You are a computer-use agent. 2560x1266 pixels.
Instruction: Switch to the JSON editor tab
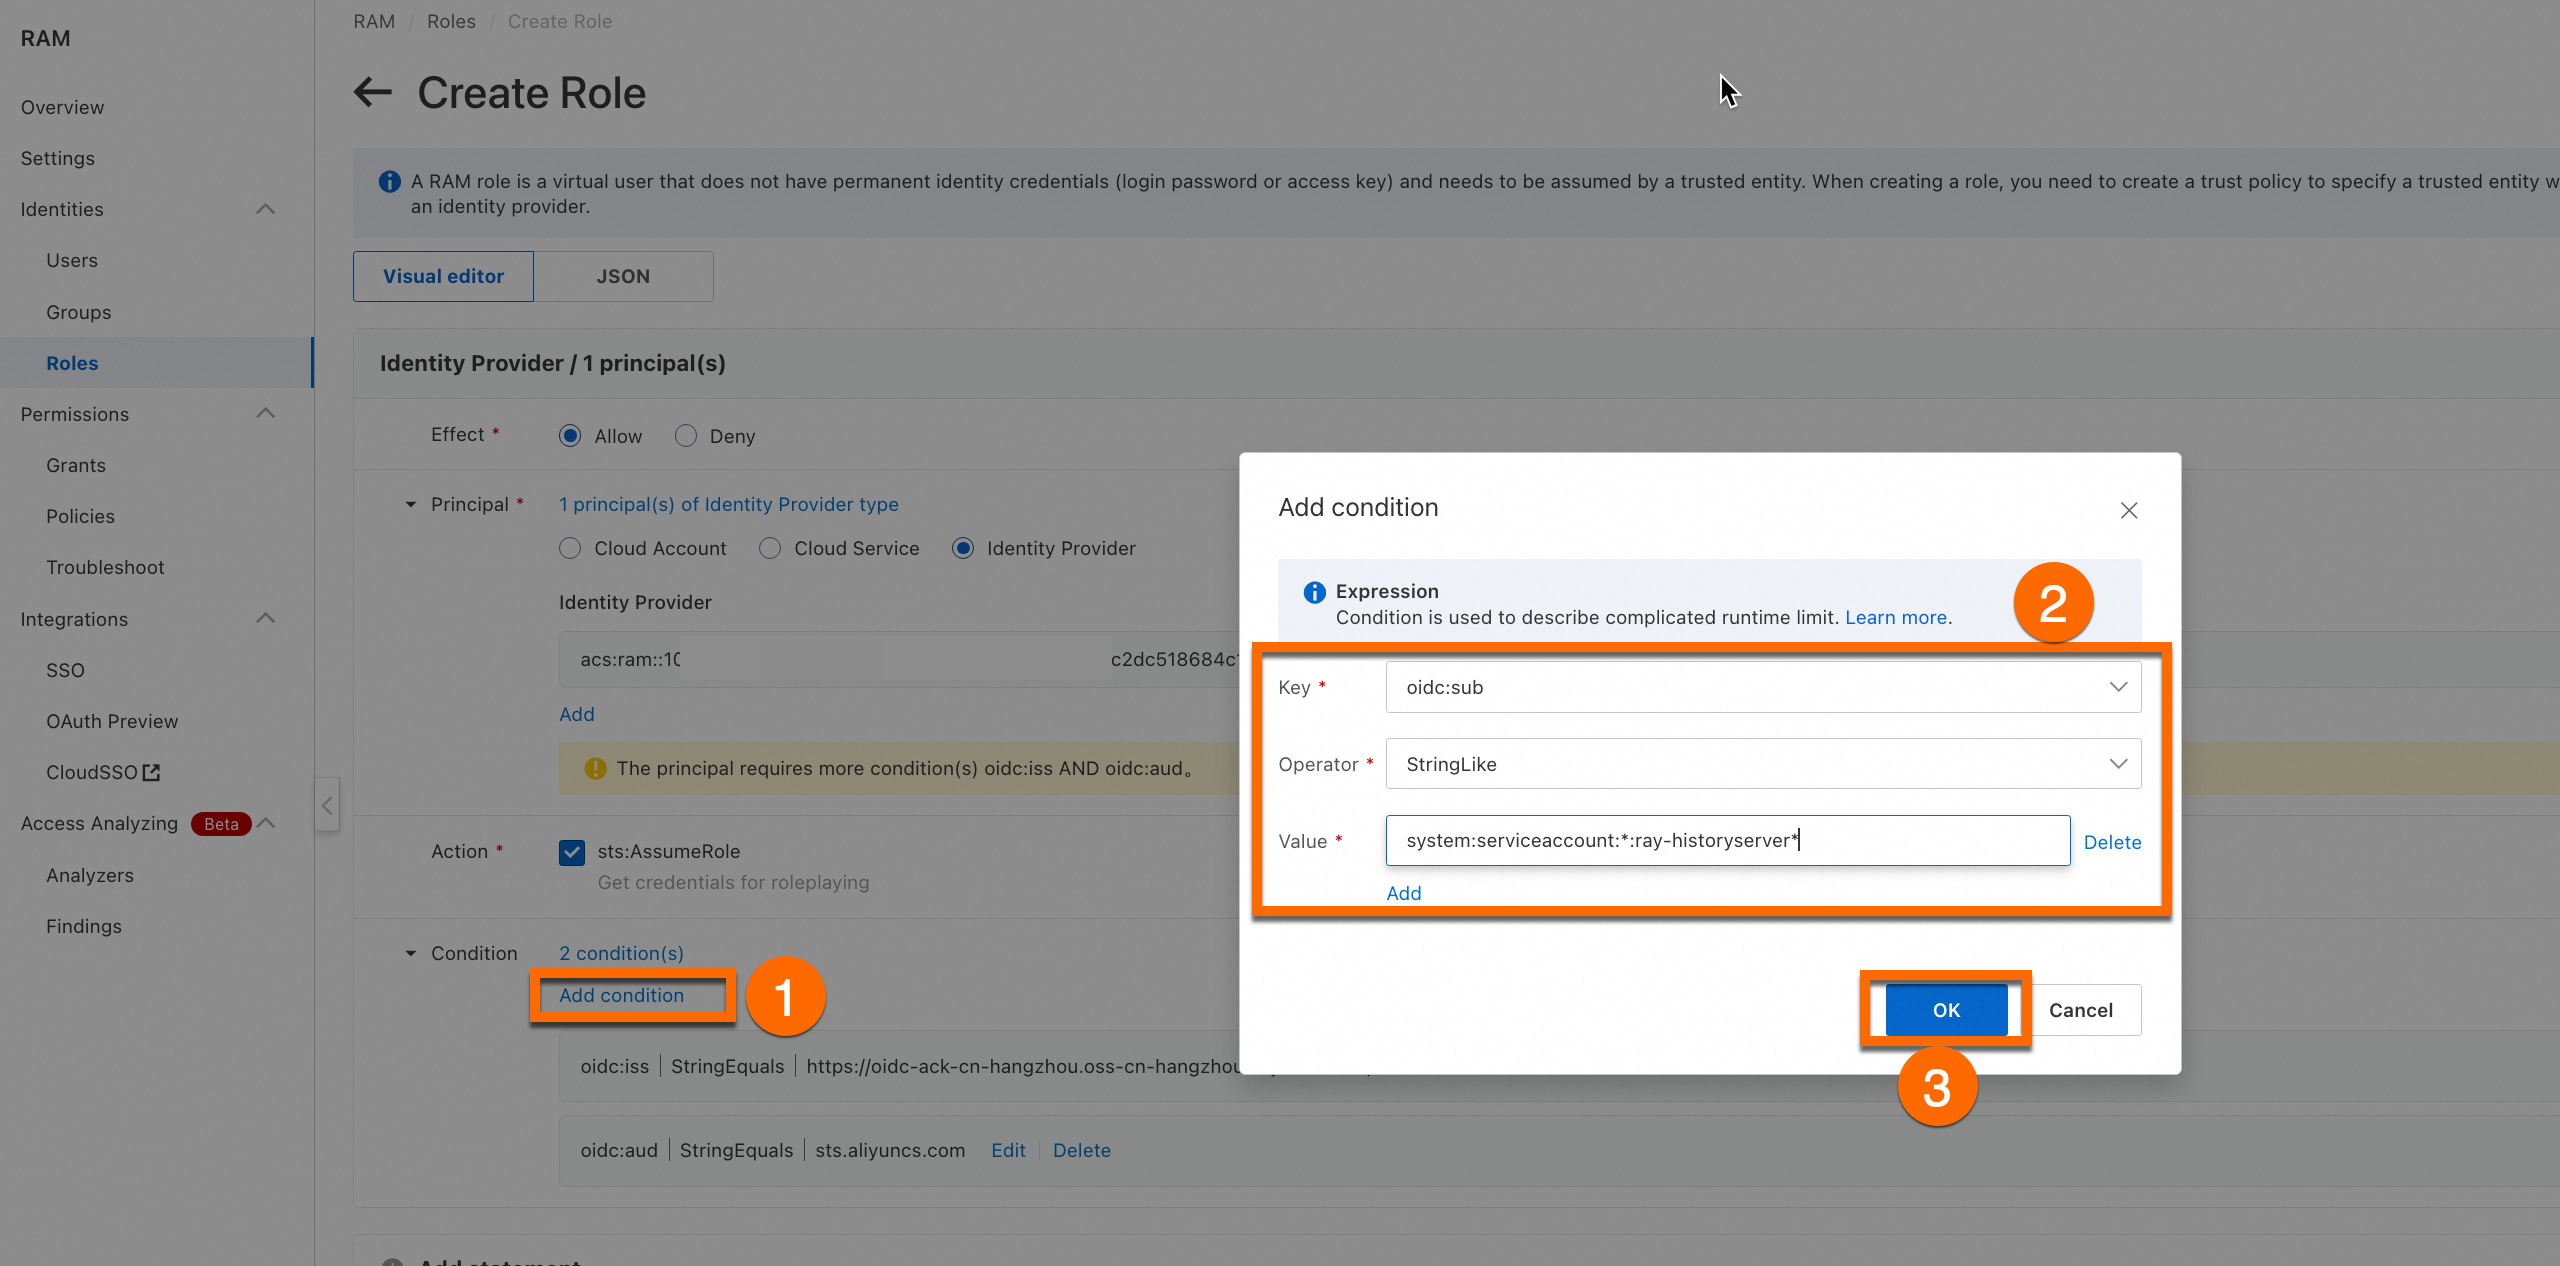tap(623, 276)
